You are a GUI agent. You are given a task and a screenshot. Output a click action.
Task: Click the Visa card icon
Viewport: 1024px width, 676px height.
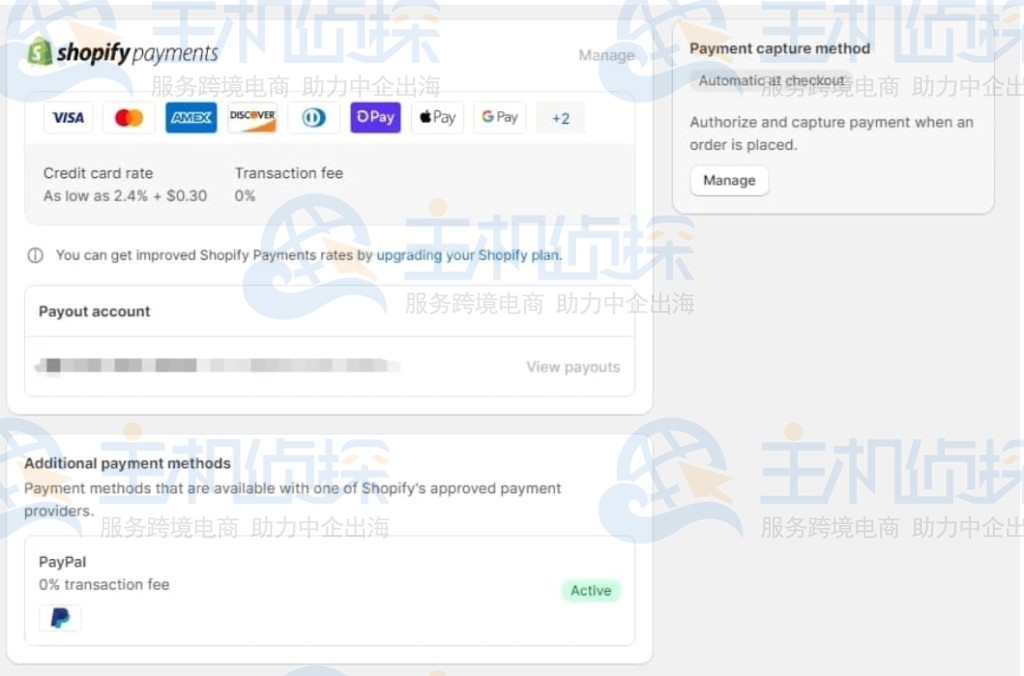click(x=67, y=117)
